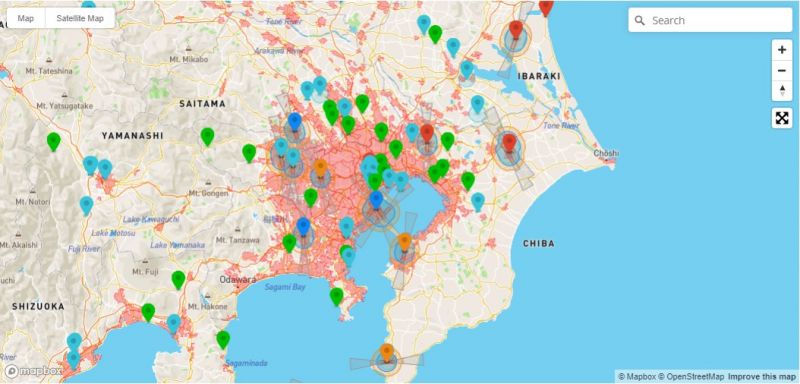Select green marker west of Mt. Hakone
This screenshot has height=384, width=800.
tap(148, 312)
